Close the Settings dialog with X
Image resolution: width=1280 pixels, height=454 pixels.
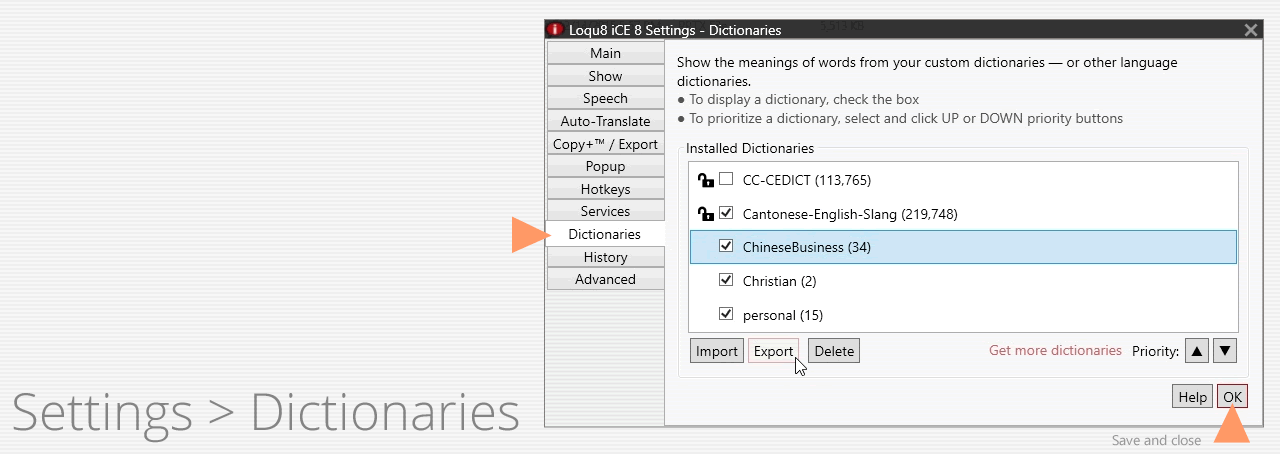tap(1250, 30)
